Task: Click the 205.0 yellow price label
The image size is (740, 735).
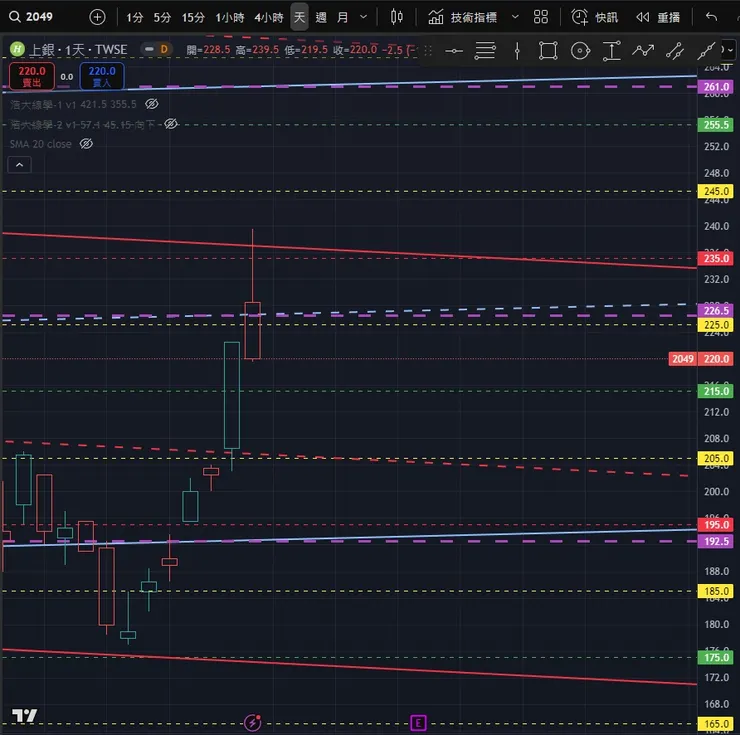Action: tap(715, 458)
